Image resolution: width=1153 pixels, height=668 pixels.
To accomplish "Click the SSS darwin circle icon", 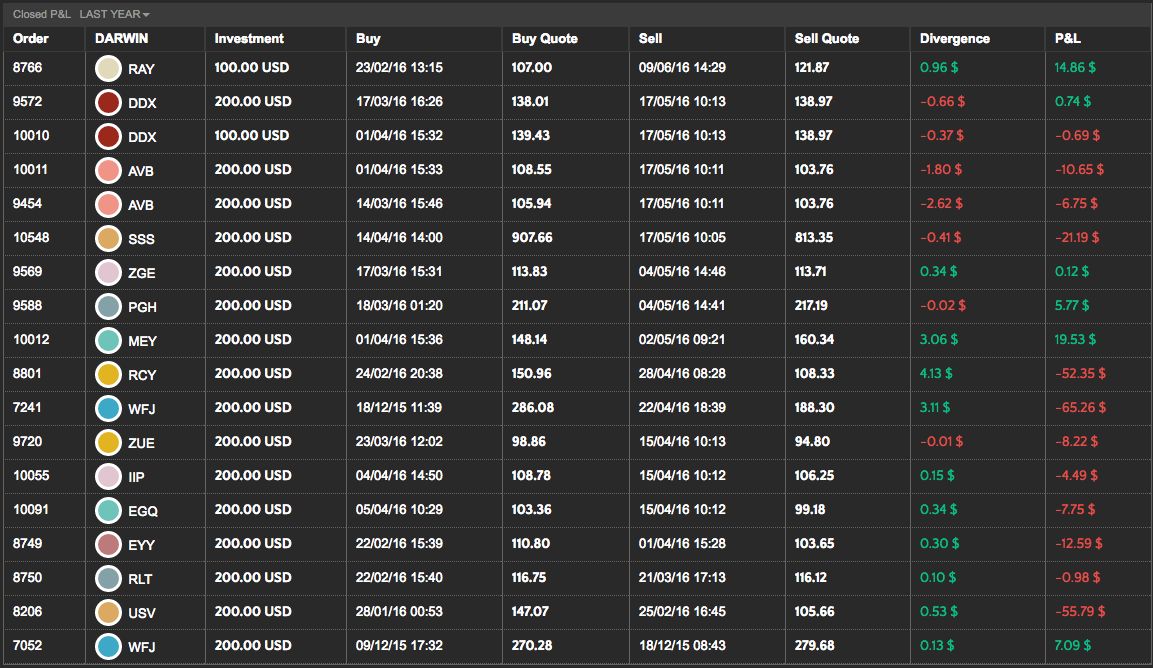I will point(108,239).
